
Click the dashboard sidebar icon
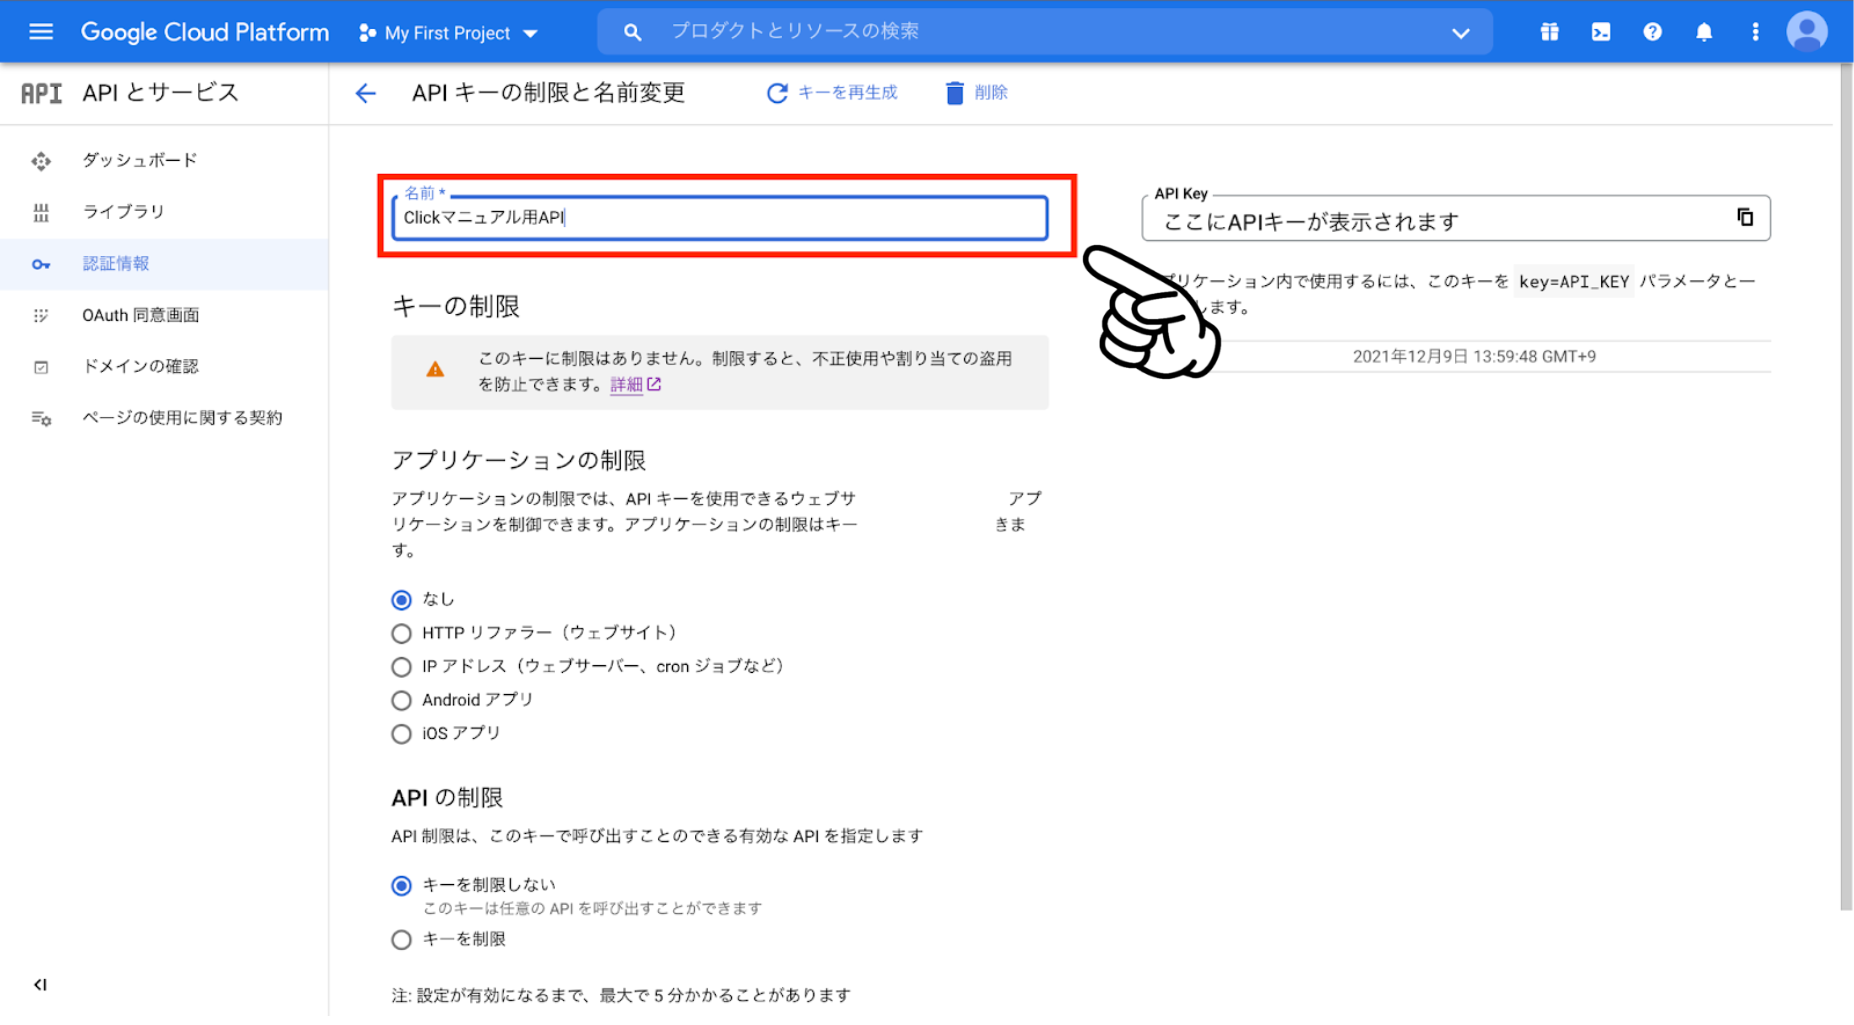pos(41,161)
